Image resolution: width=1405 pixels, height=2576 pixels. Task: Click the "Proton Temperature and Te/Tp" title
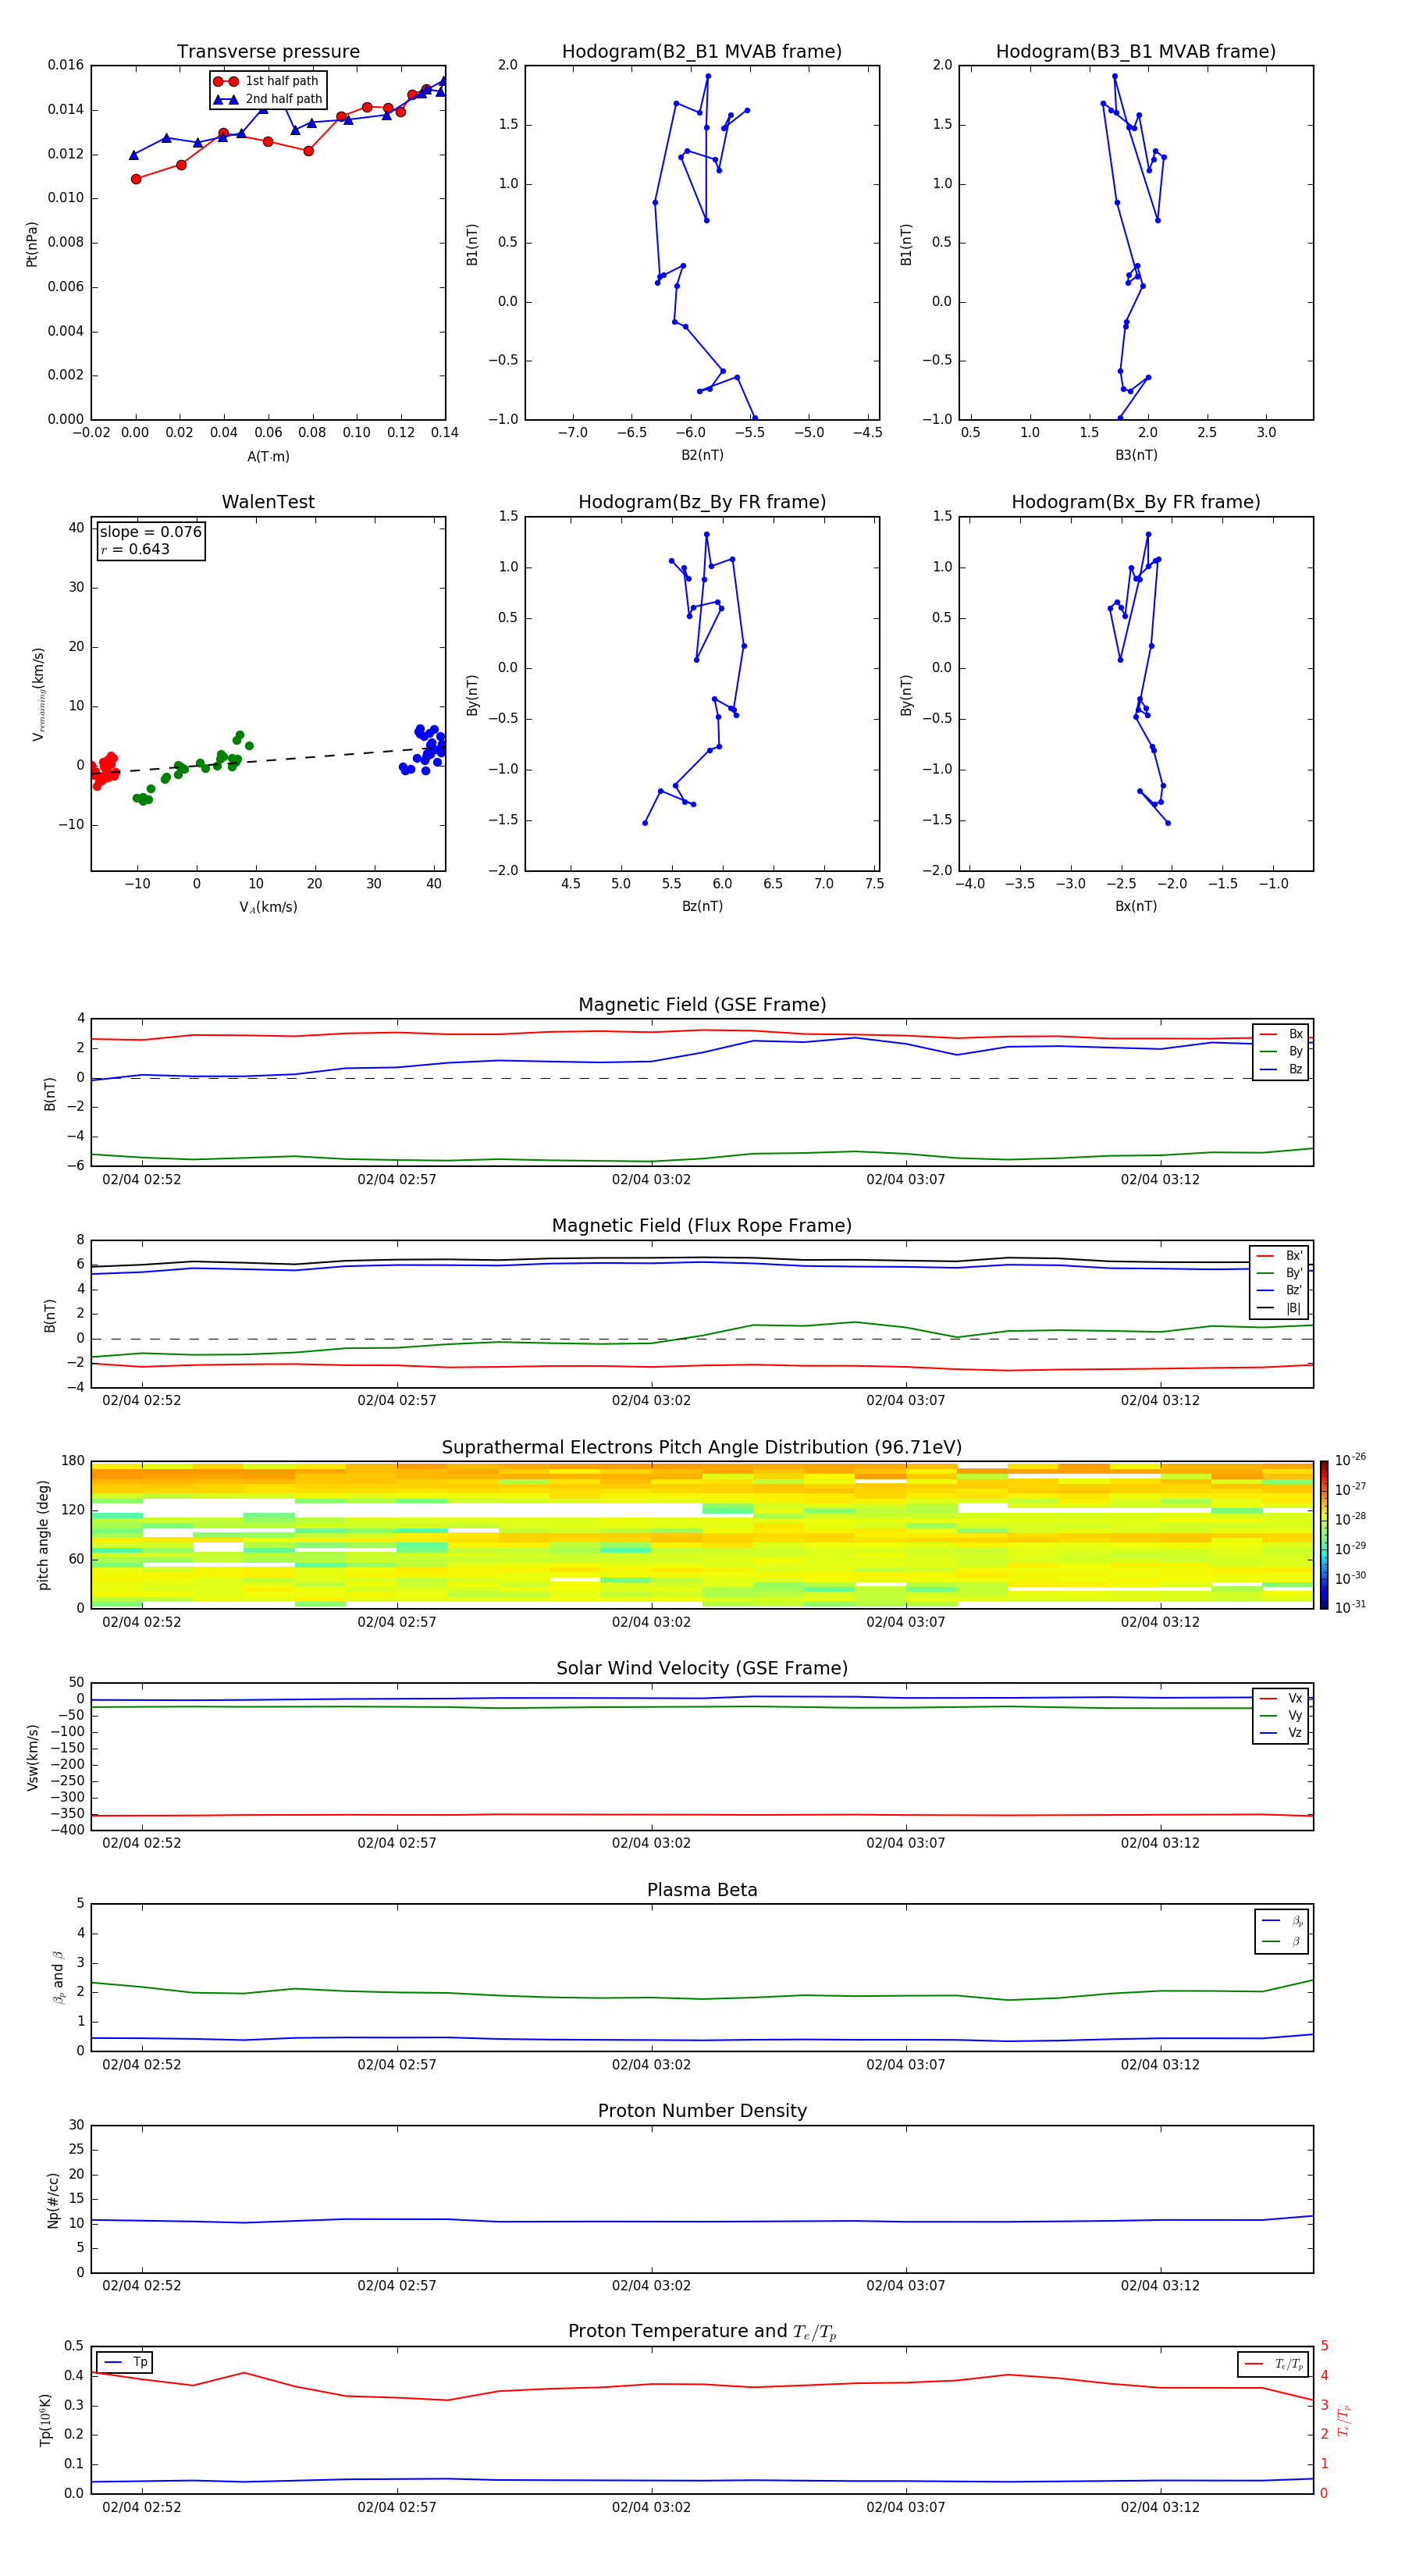(702, 2332)
